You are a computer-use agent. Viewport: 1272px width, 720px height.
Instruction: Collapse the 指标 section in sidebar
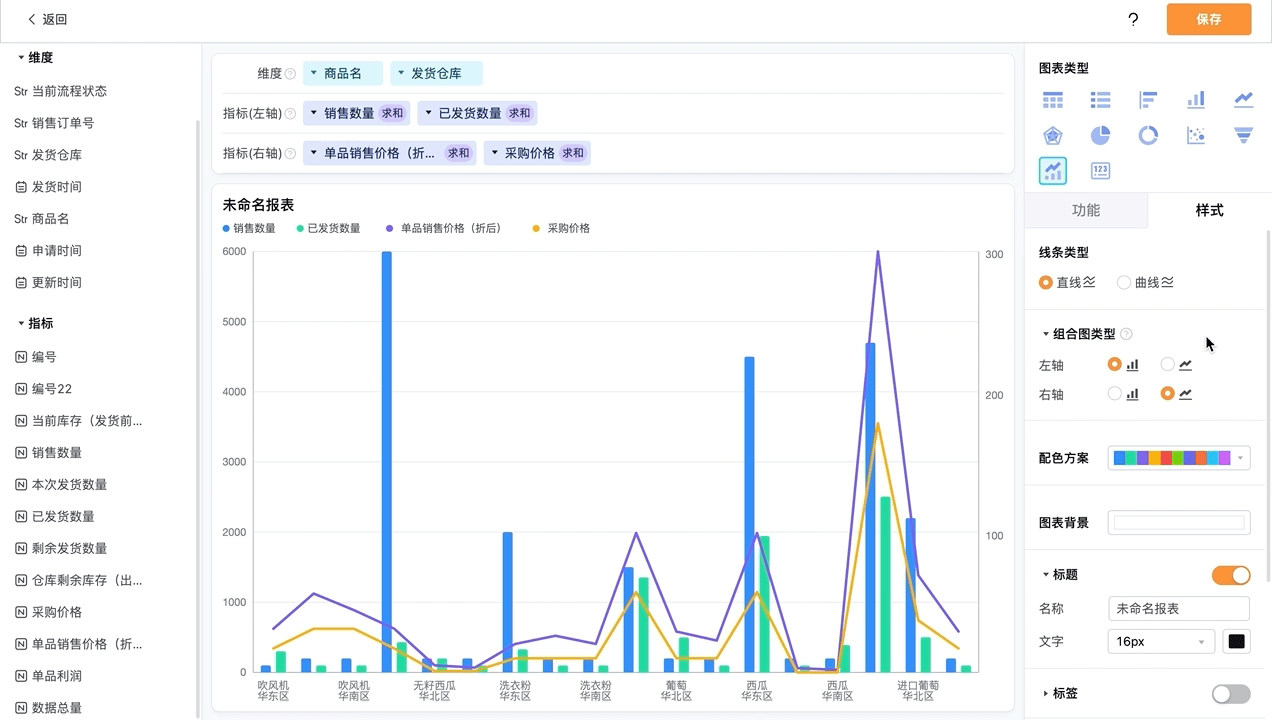(x=21, y=324)
